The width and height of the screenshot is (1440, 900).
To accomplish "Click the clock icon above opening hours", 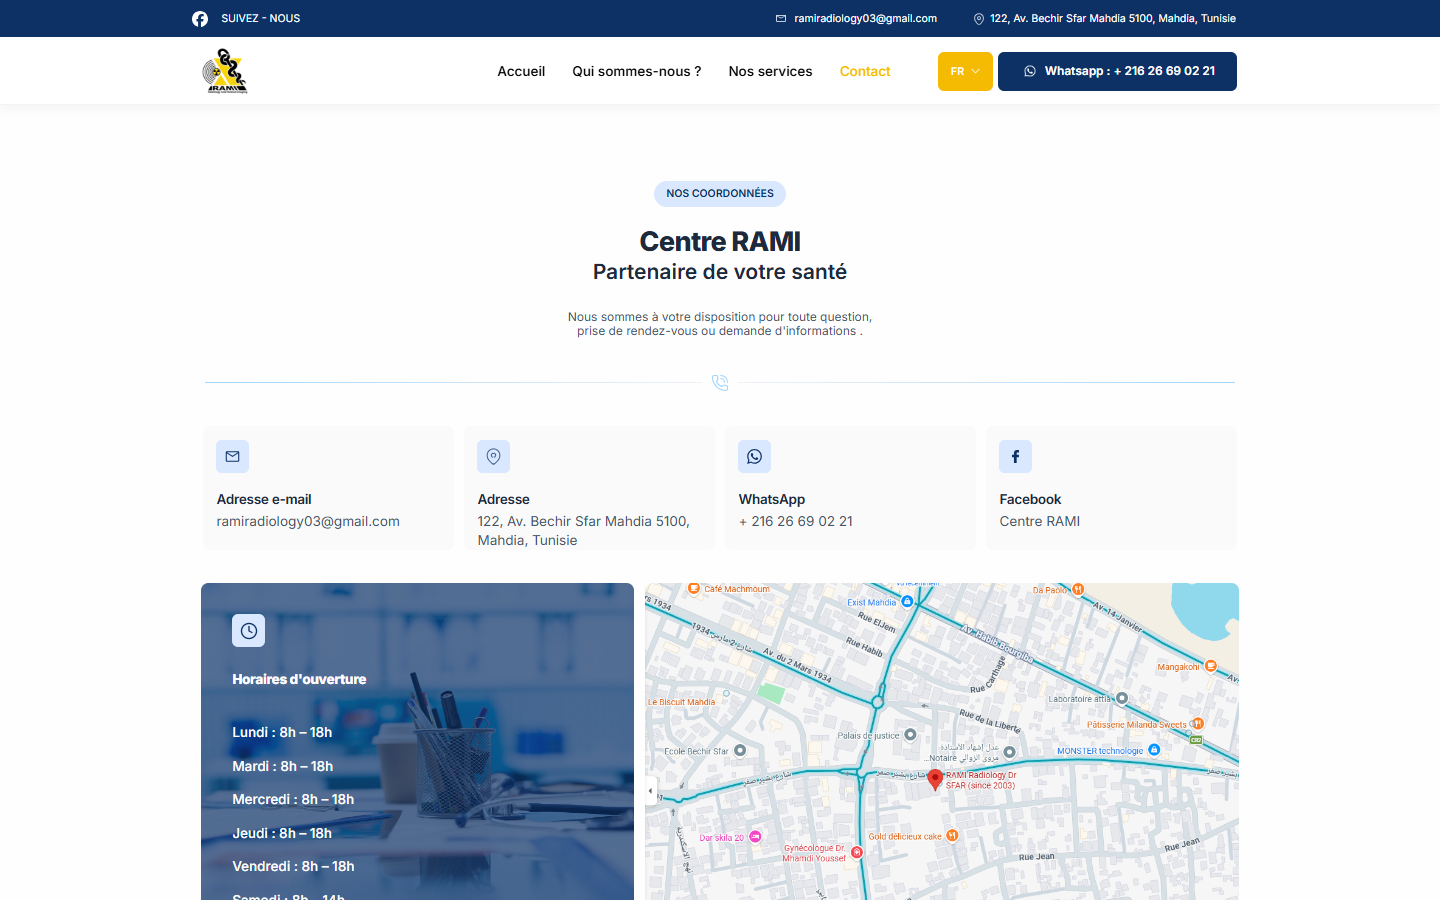I will tap(248, 630).
